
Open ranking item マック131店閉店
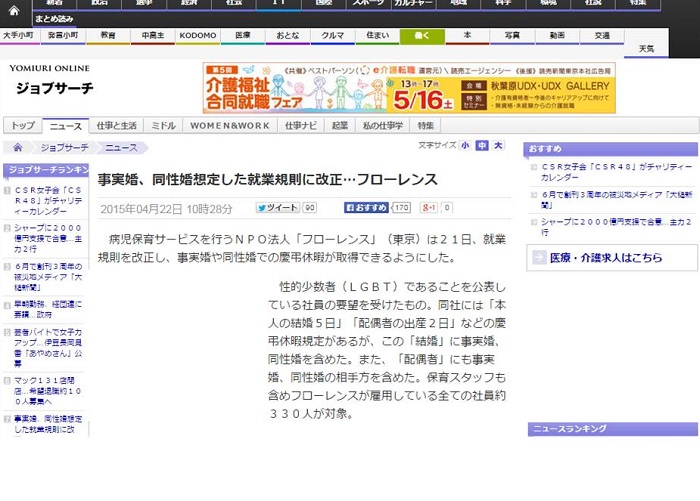click(47, 391)
